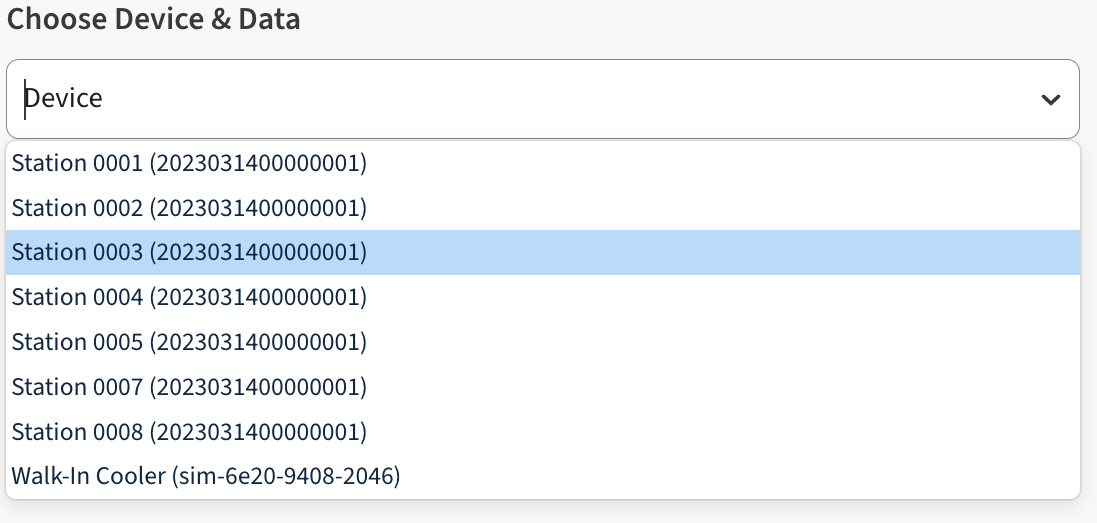Click the first station in the list
This screenshot has width=1097, height=523.
tap(189, 163)
